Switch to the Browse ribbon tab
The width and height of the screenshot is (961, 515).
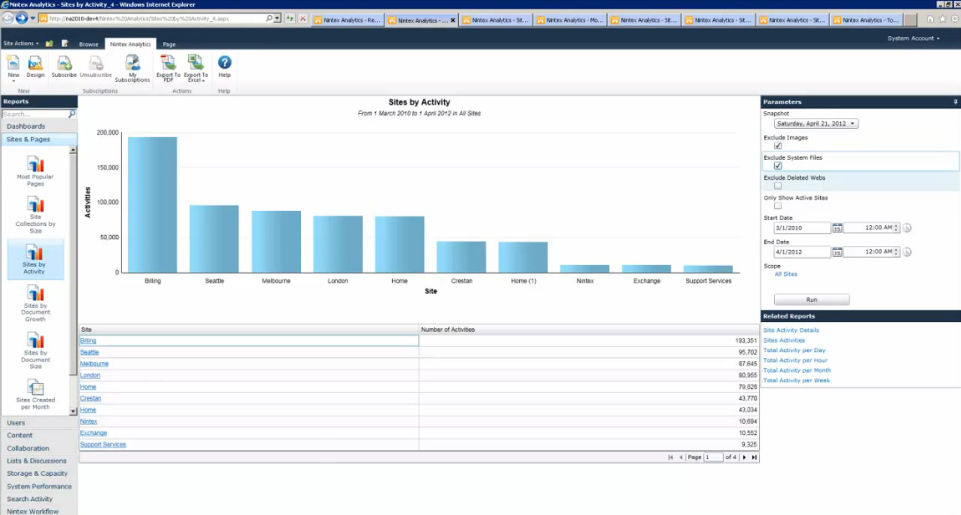pyautogui.click(x=88, y=44)
